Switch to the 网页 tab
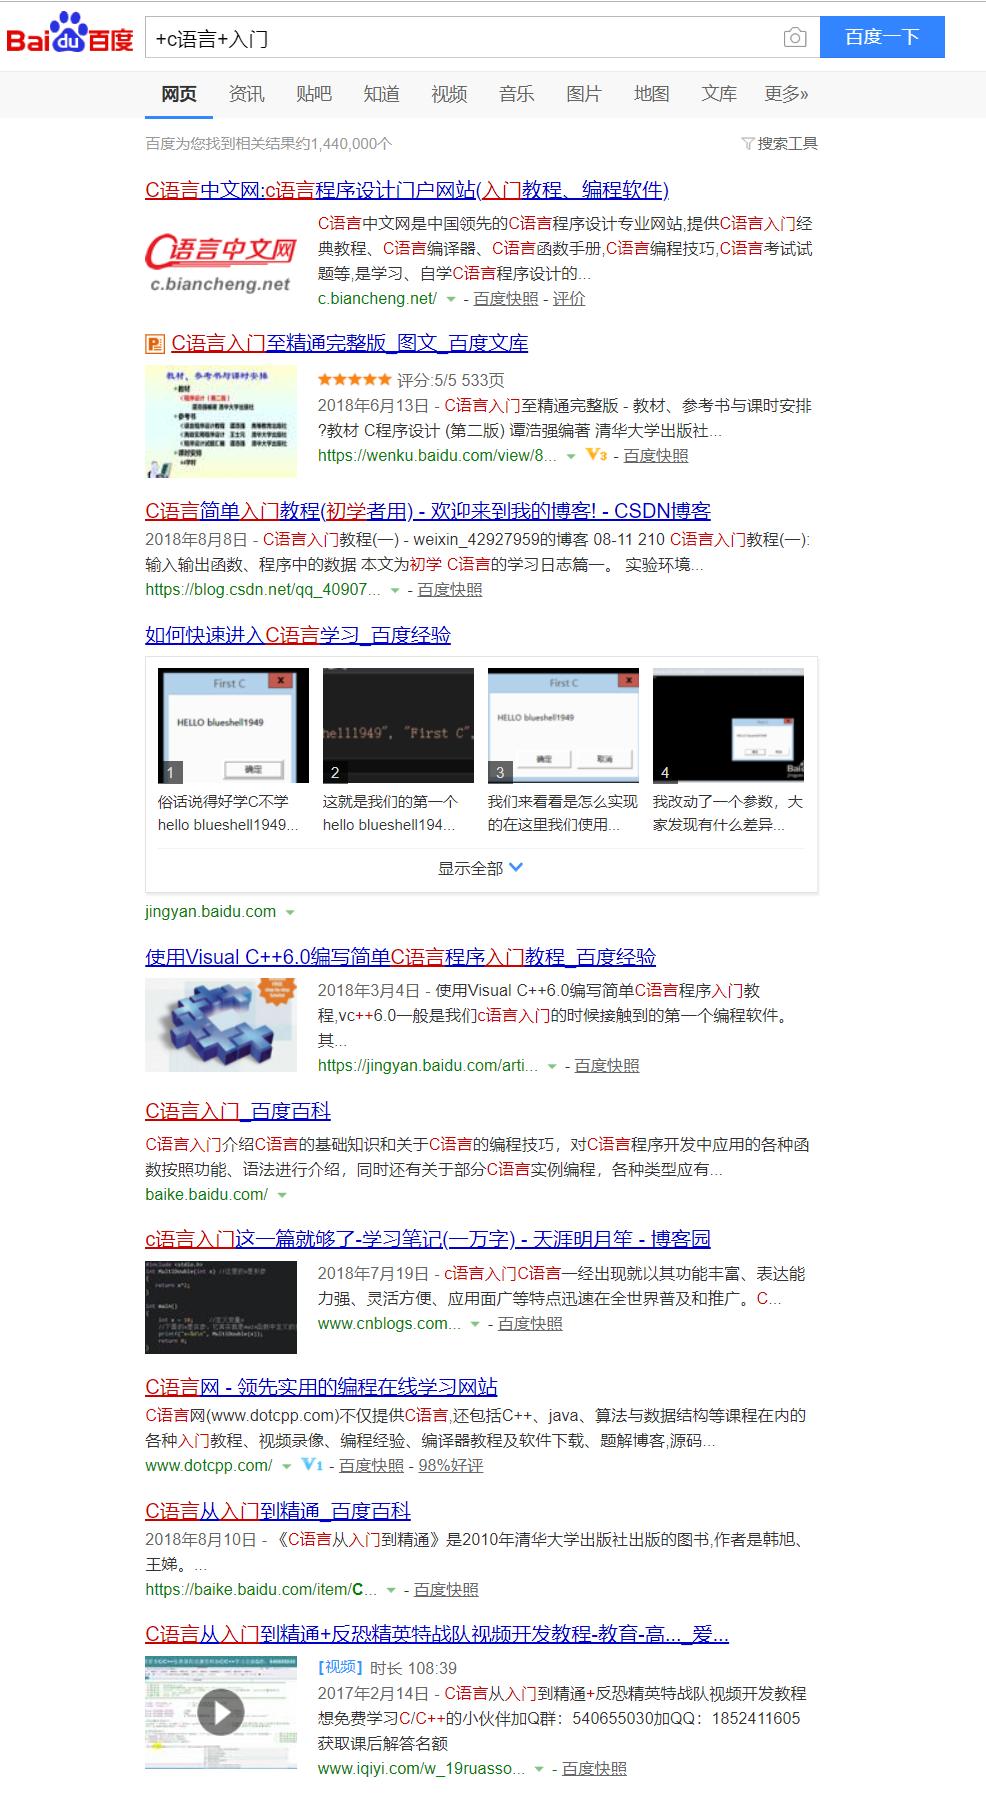The image size is (986, 1800). click(179, 94)
